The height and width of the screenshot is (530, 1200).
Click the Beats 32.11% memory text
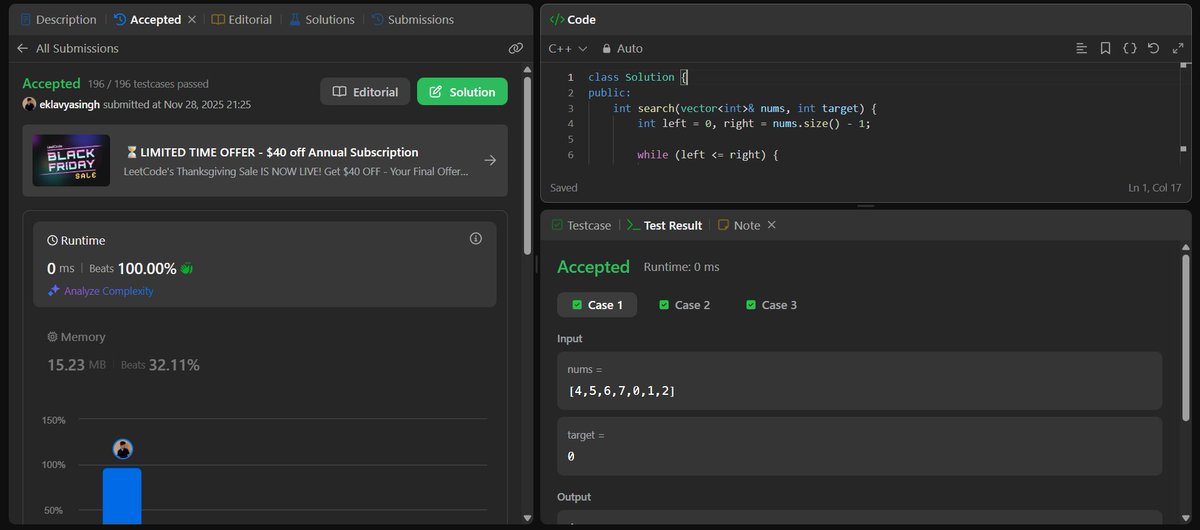pos(160,365)
